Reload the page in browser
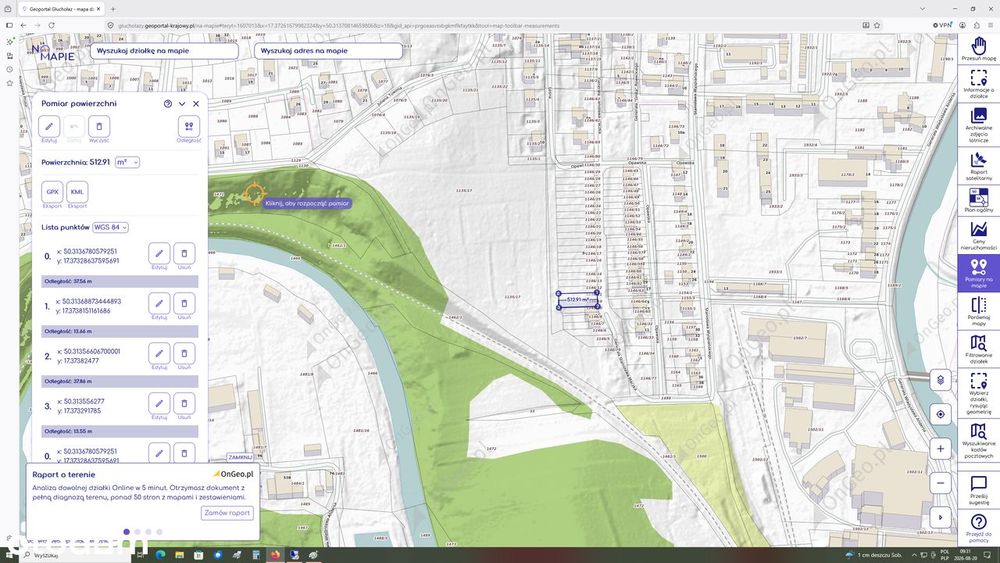The image size is (1000, 563). (51, 26)
